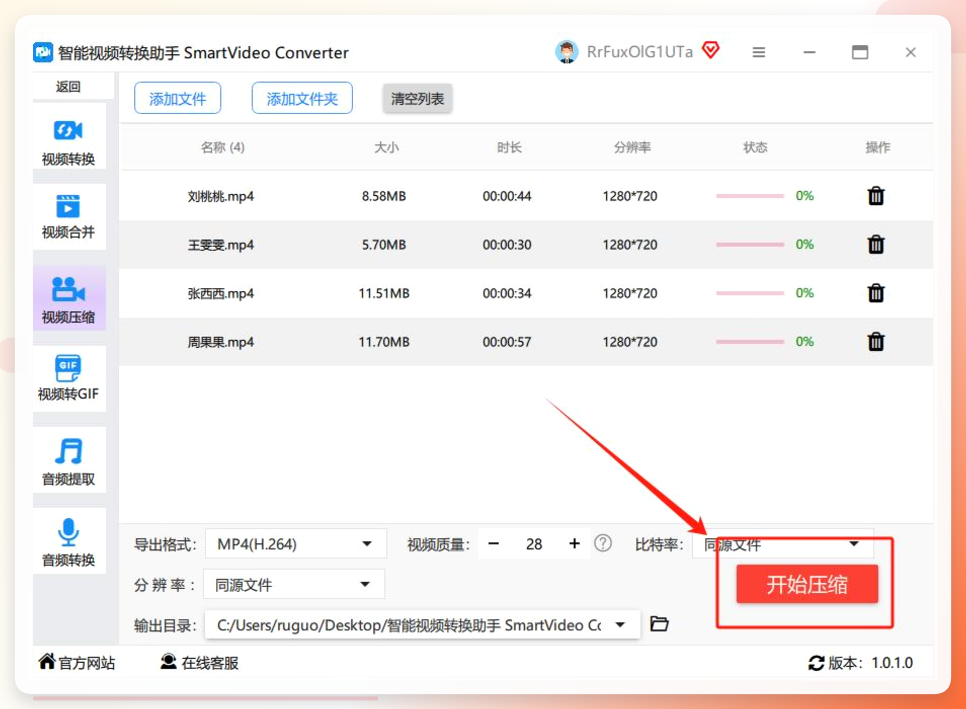Open 在线客服 online support link
The height and width of the screenshot is (709, 966).
coord(199,663)
